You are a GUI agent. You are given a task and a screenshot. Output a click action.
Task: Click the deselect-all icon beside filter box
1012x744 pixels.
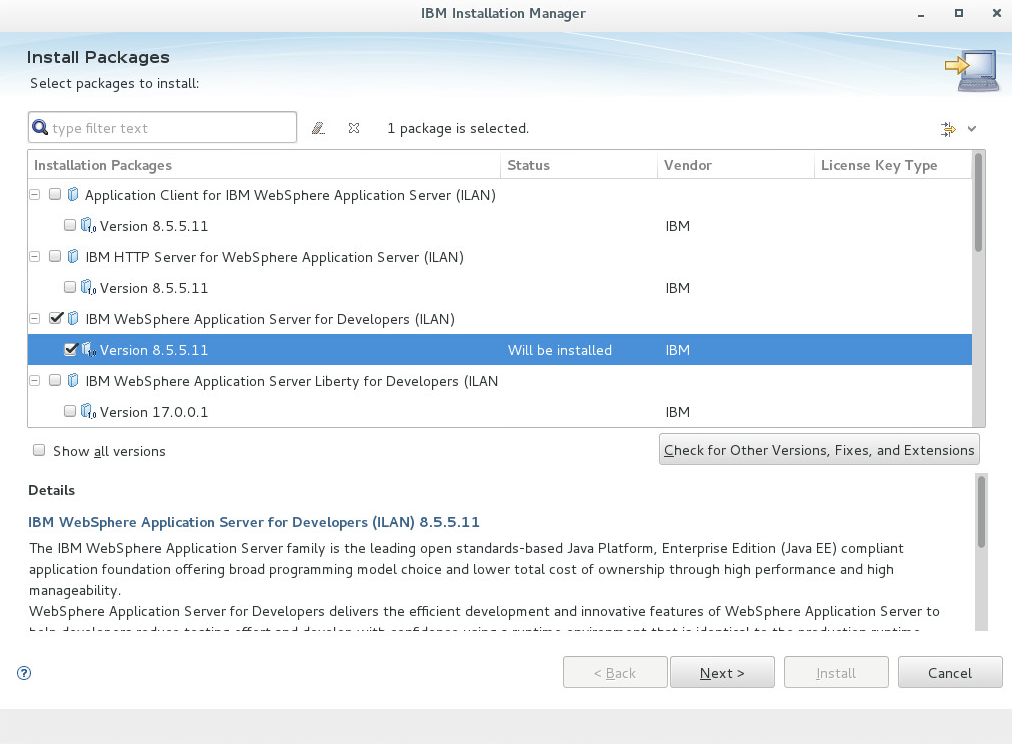pos(354,128)
